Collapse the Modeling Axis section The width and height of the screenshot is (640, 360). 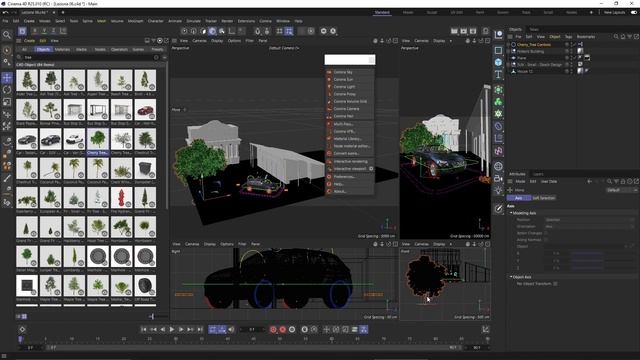pos(511,213)
